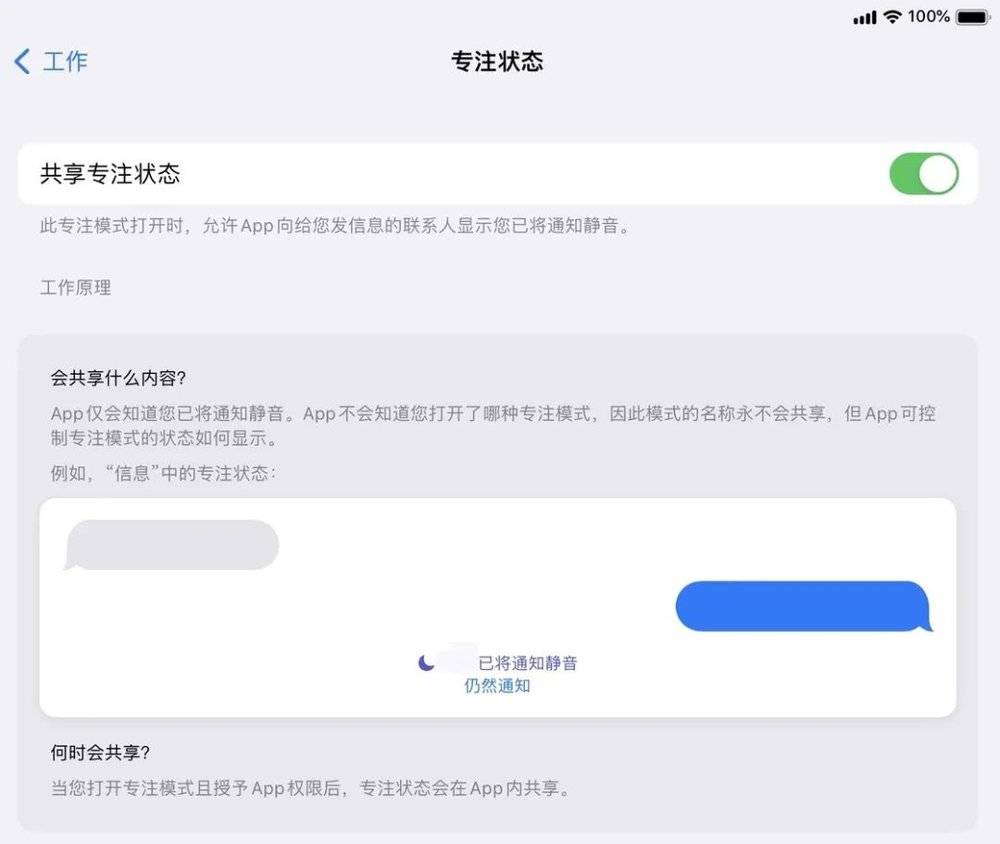
Task: Tap the 已将通知静音 status text
Action: coord(527,663)
